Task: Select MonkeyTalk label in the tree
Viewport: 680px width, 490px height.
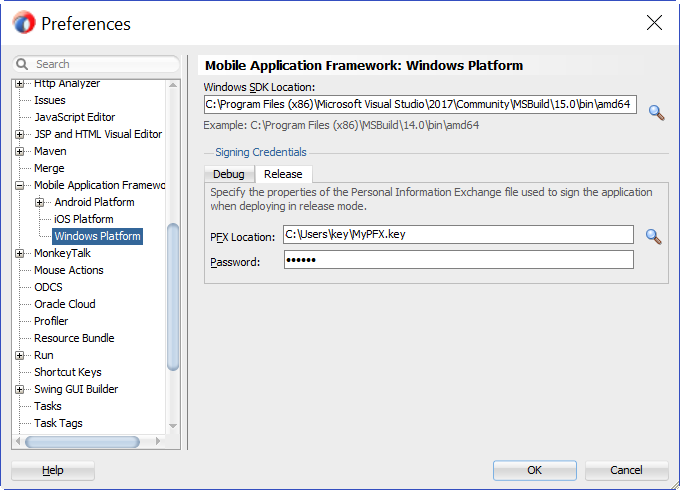Action: (x=62, y=253)
